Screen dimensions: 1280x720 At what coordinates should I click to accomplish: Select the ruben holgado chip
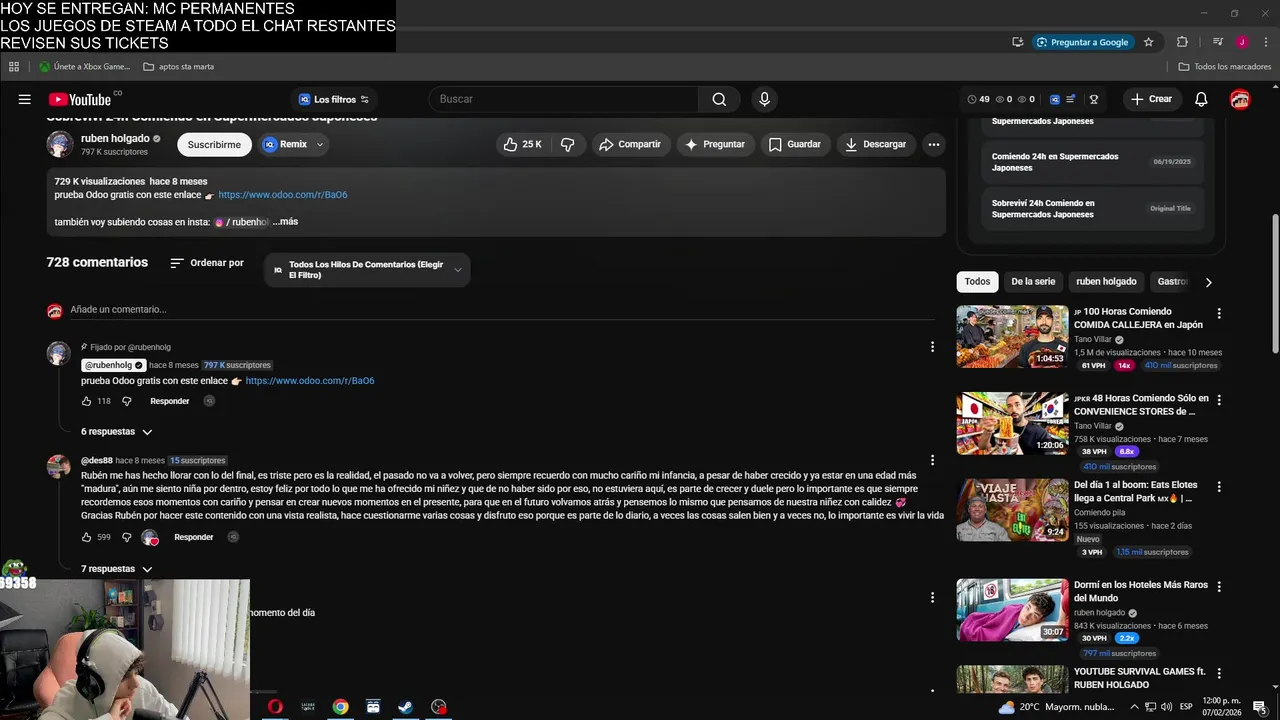click(1106, 282)
